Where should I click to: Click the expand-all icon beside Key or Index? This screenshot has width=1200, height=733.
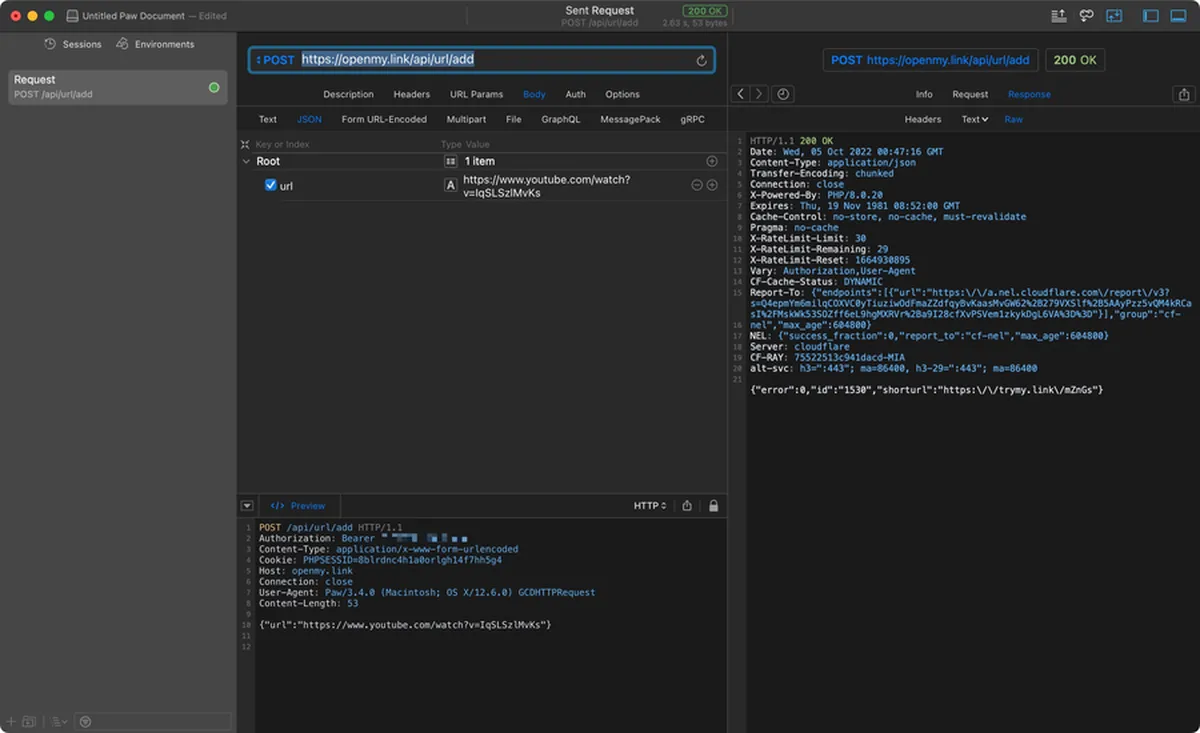coord(245,144)
